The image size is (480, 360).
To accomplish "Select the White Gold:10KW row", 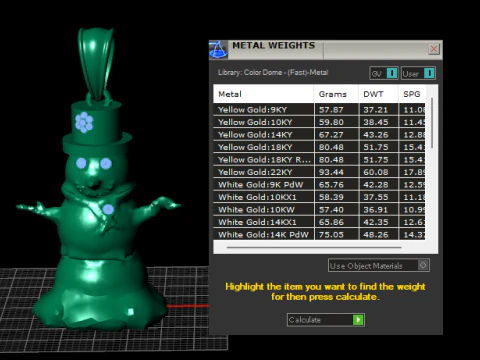I will click(319, 210).
